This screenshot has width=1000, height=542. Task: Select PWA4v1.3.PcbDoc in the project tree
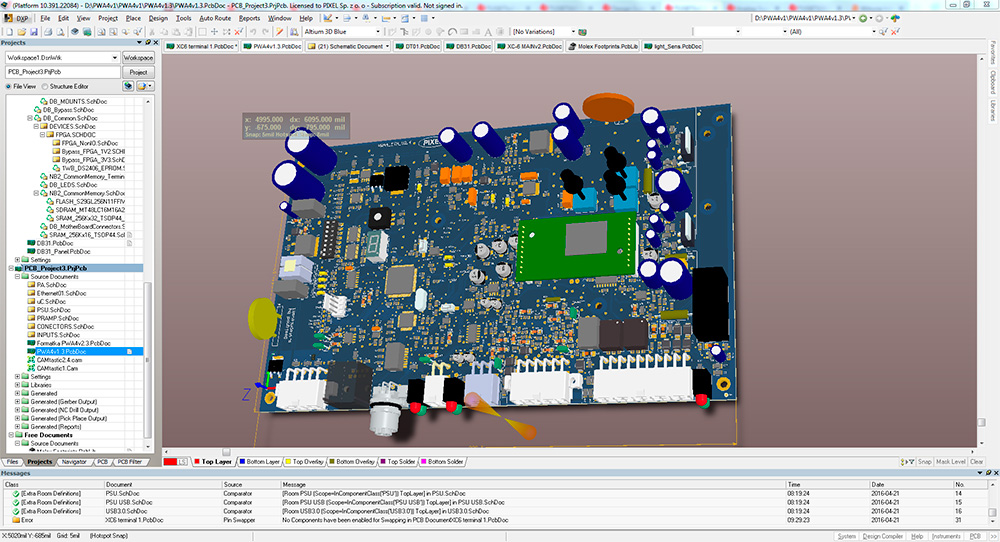pos(61,351)
